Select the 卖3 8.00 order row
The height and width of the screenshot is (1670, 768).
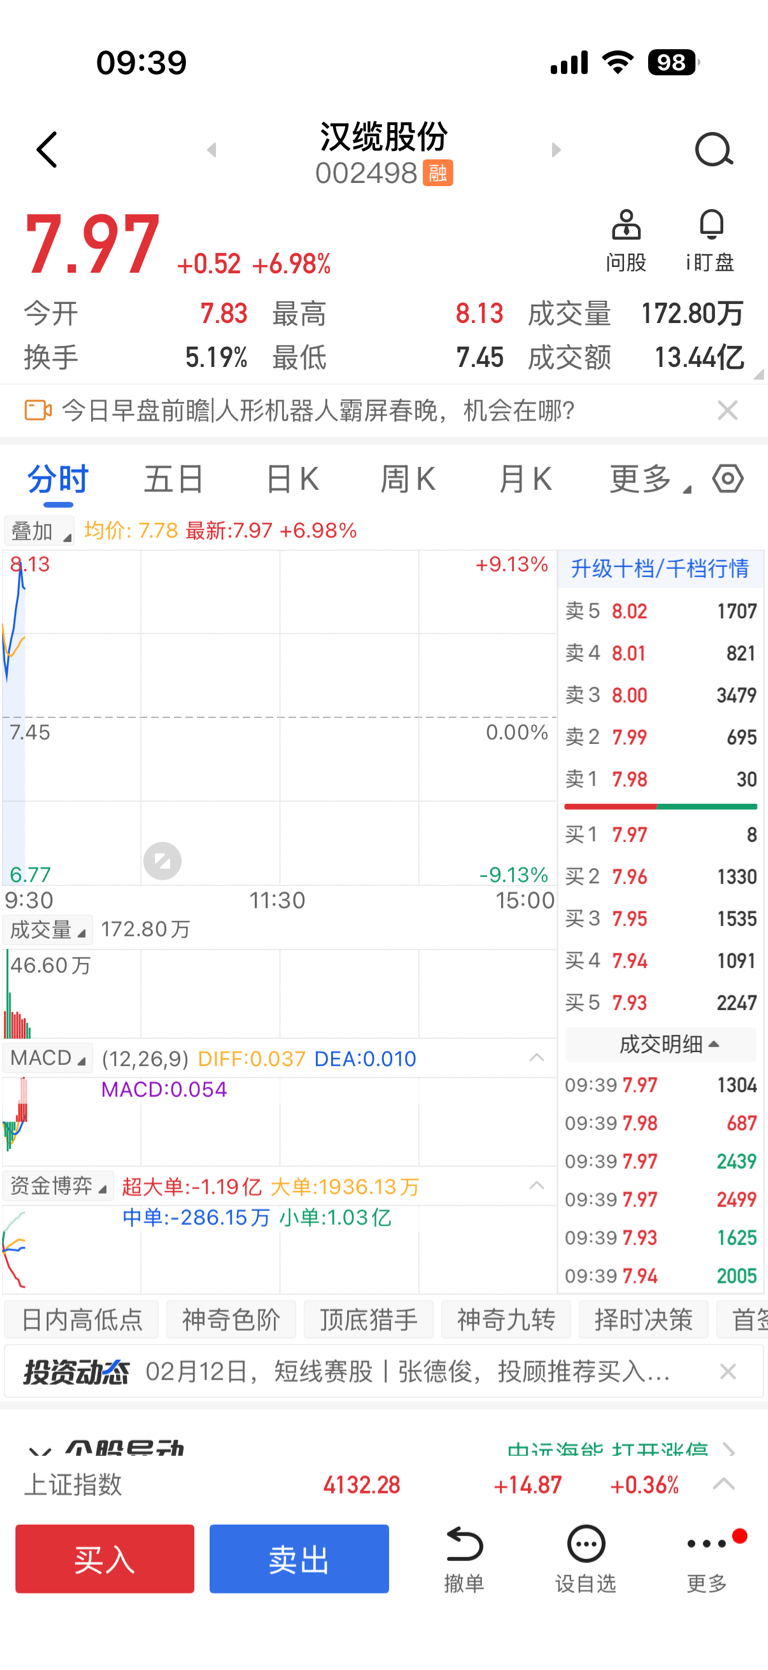tap(661, 695)
